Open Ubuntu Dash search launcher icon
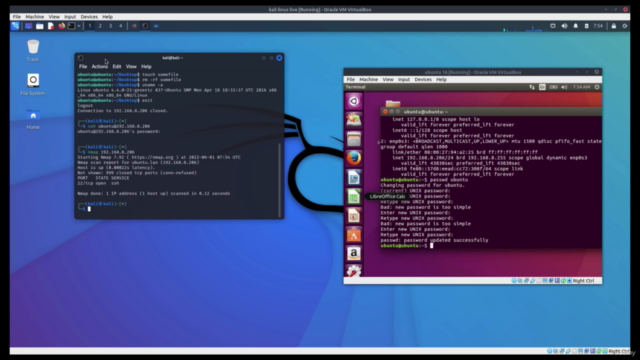The height and width of the screenshot is (360, 640). pos(354,101)
